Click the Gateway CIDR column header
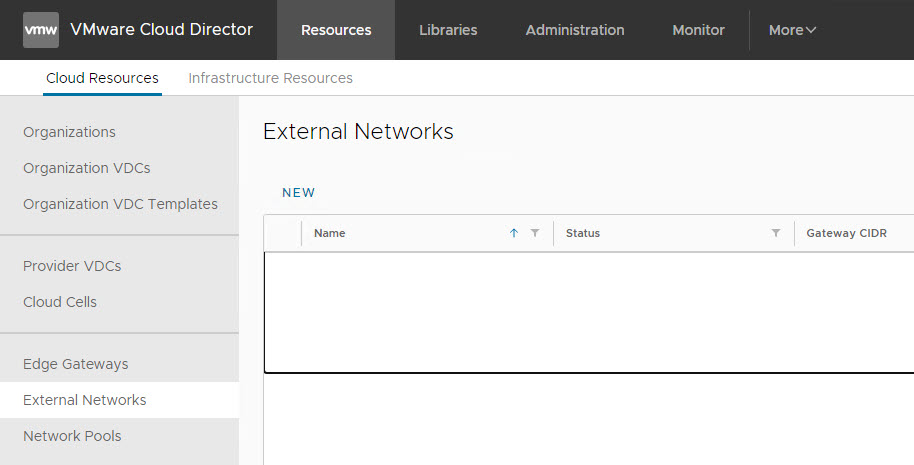 [x=846, y=233]
